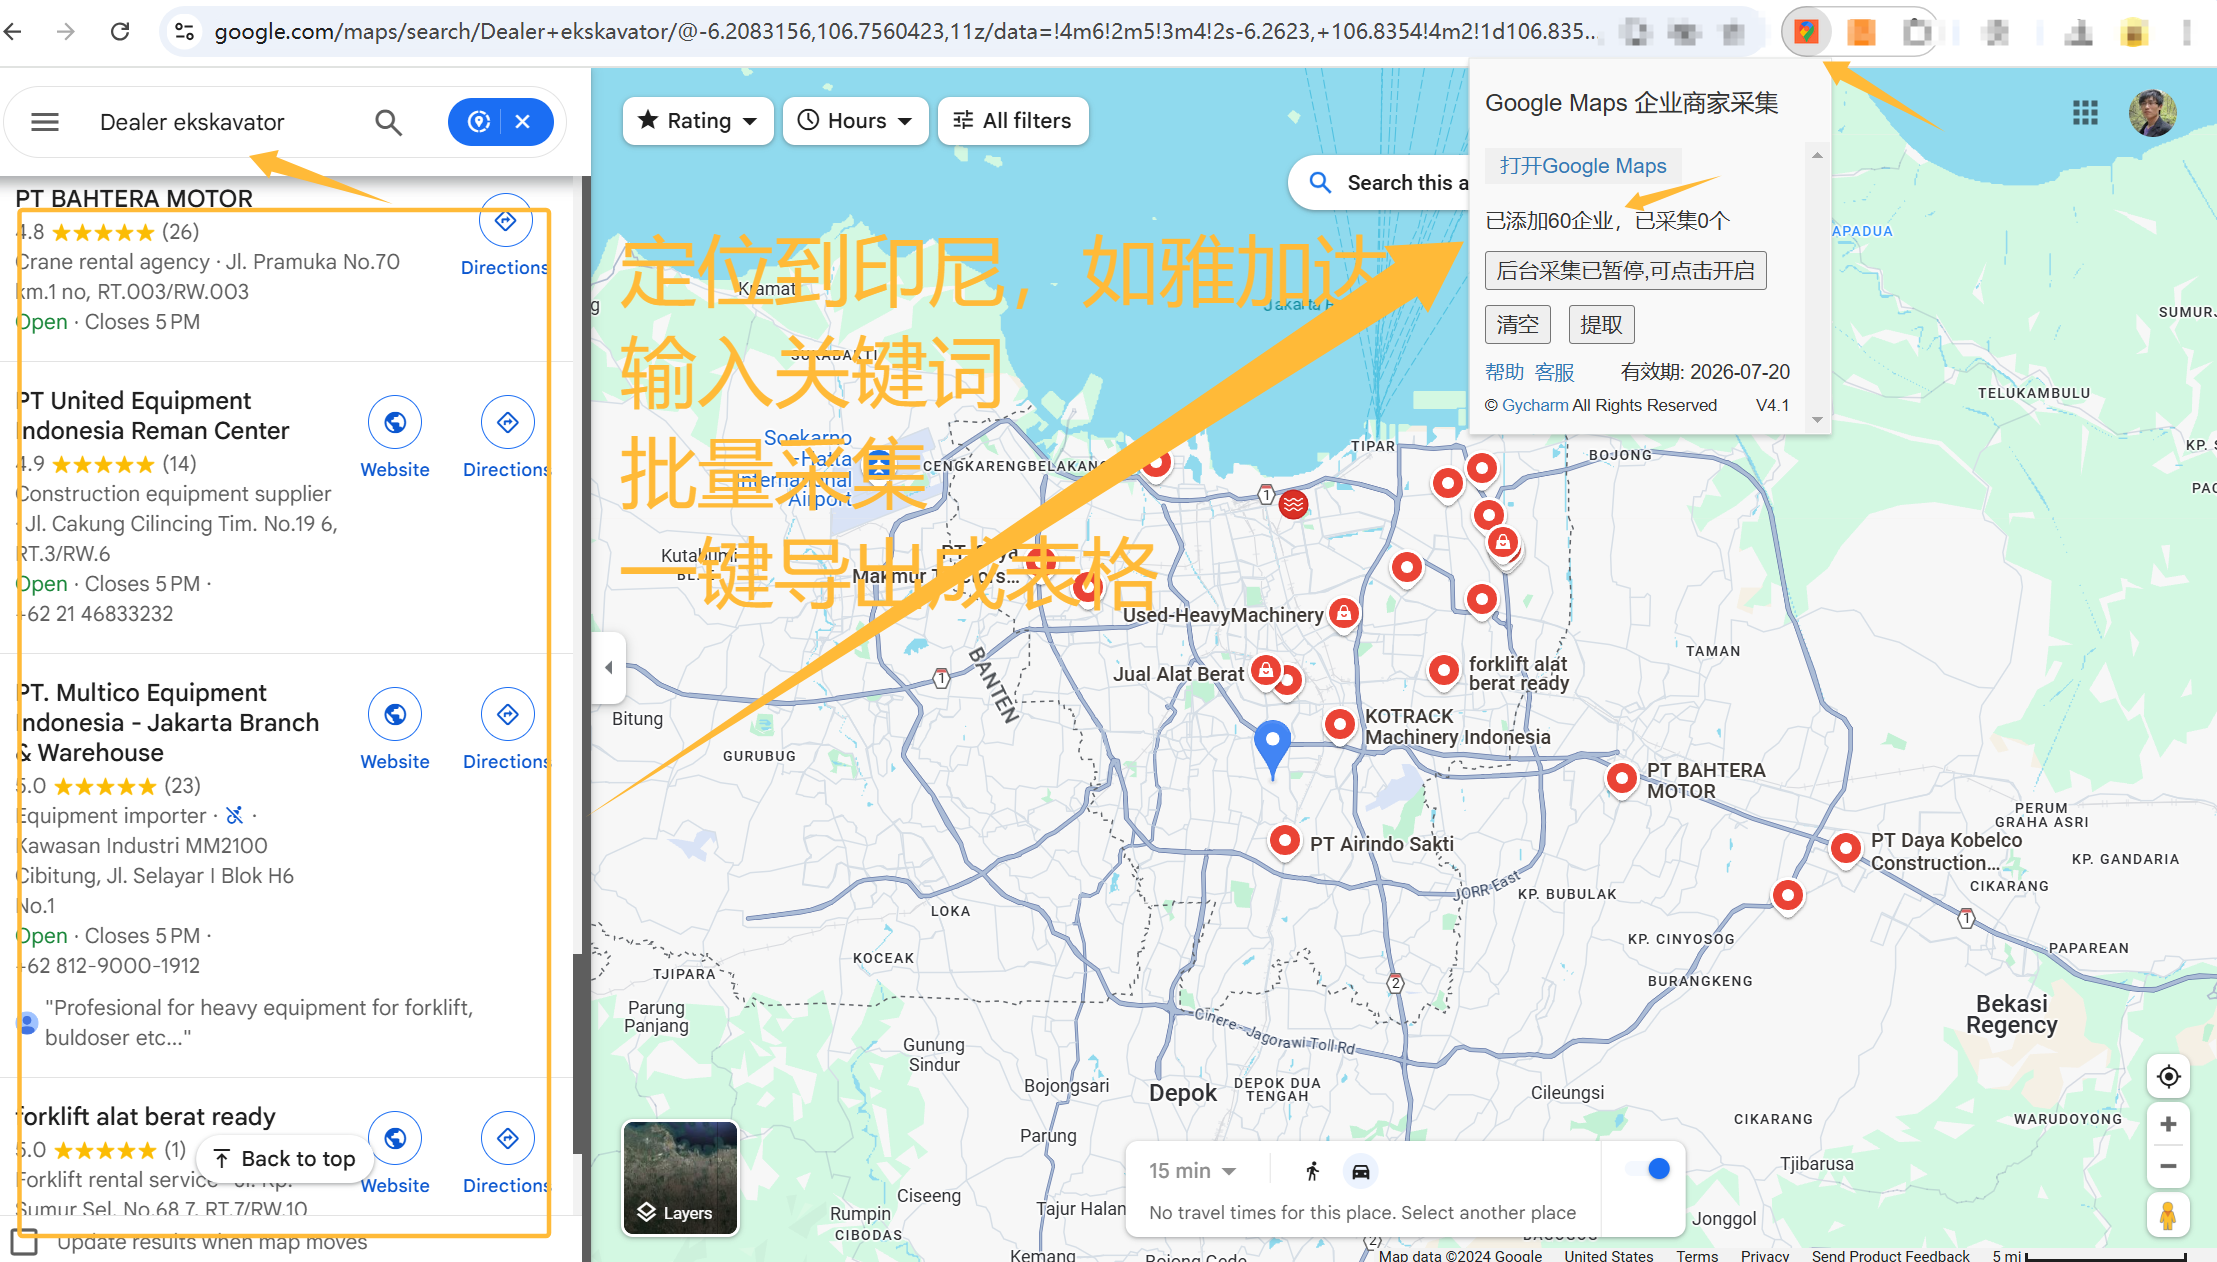Click the results list scrollbar thumb

point(578,1054)
